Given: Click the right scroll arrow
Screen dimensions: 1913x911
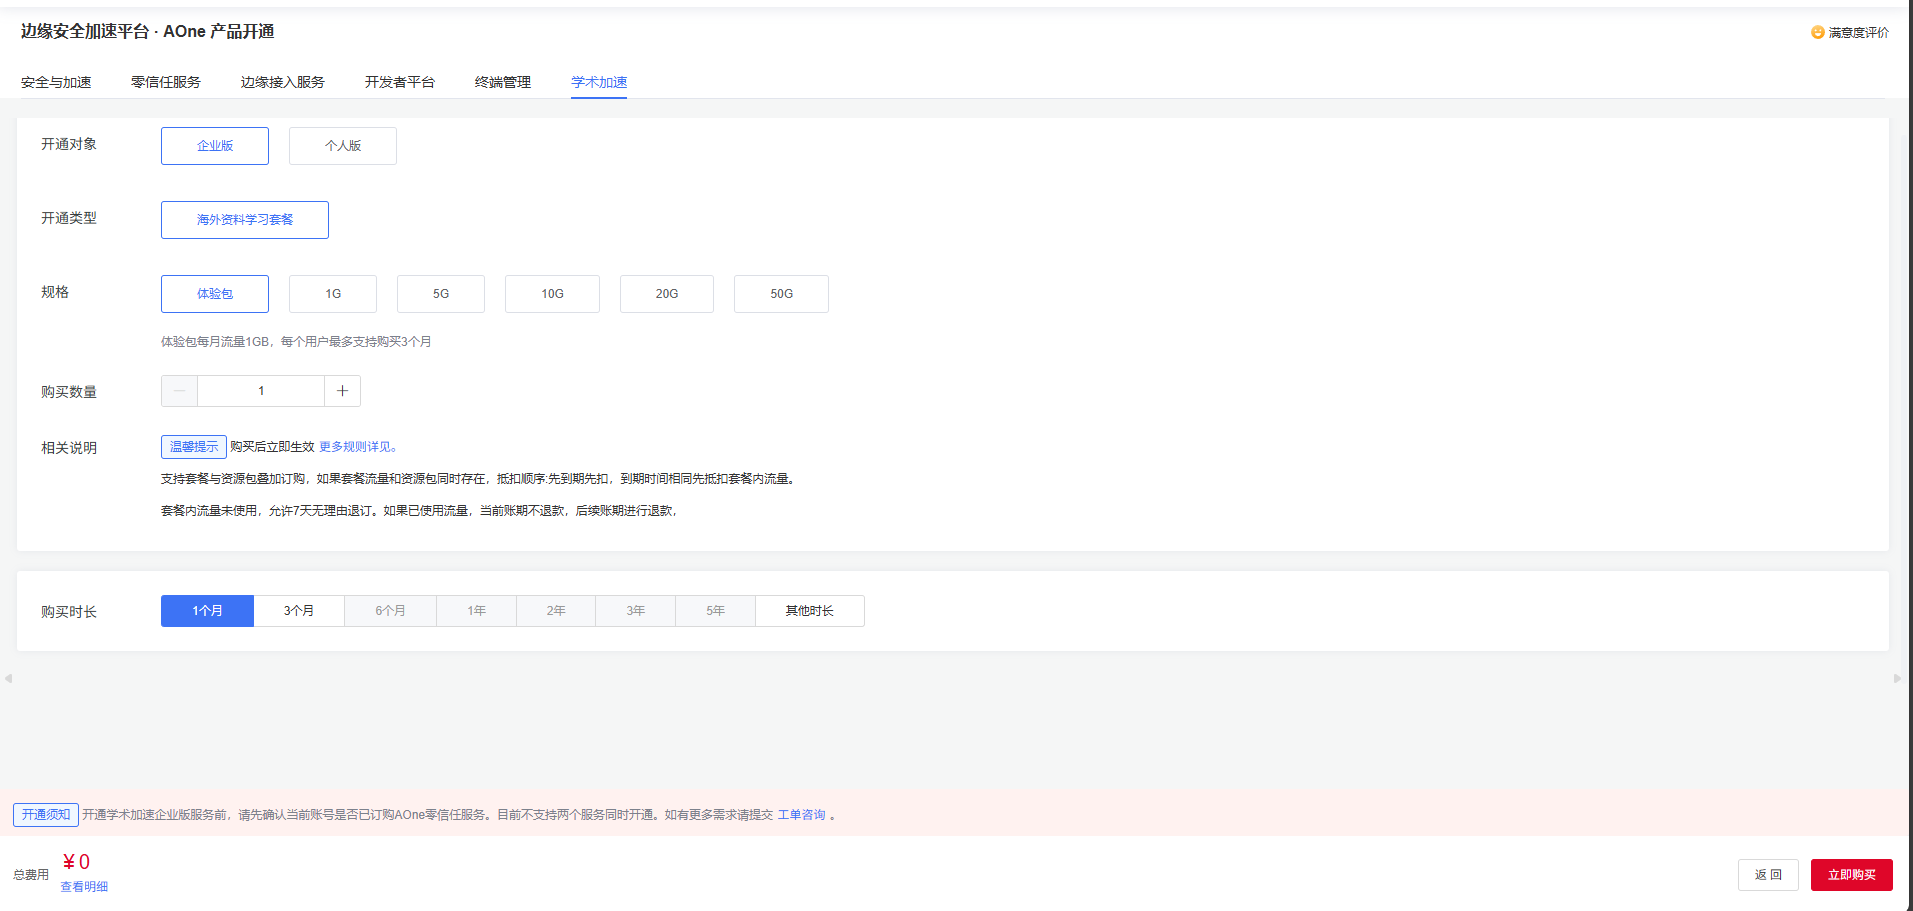Looking at the screenshot, I should (x=1897, y=678).
